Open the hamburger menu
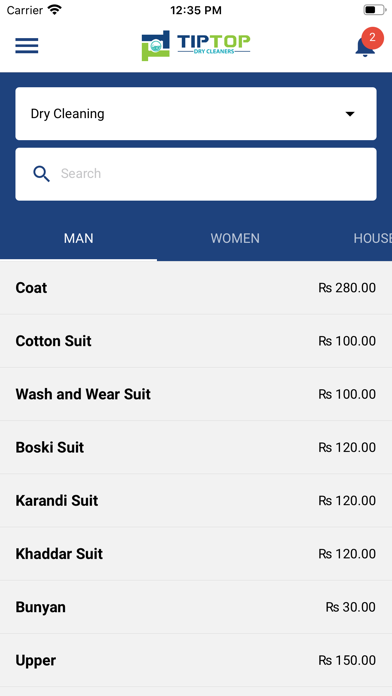The height and width of the screenshot is (696, 392). 27,46
